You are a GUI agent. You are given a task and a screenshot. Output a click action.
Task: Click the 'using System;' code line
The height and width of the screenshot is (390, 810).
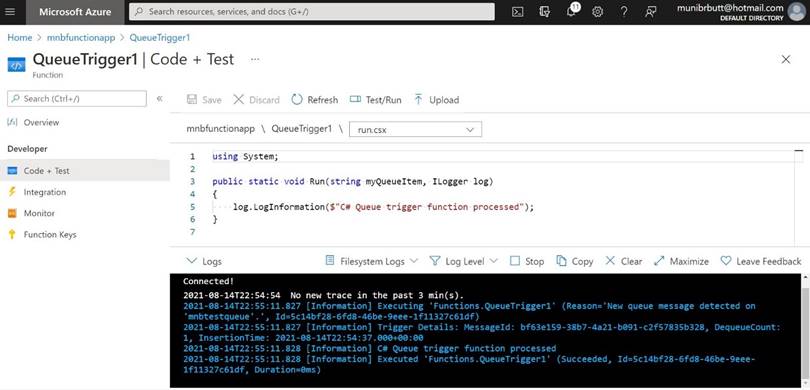pyautogui.click(x=245, y=157)
